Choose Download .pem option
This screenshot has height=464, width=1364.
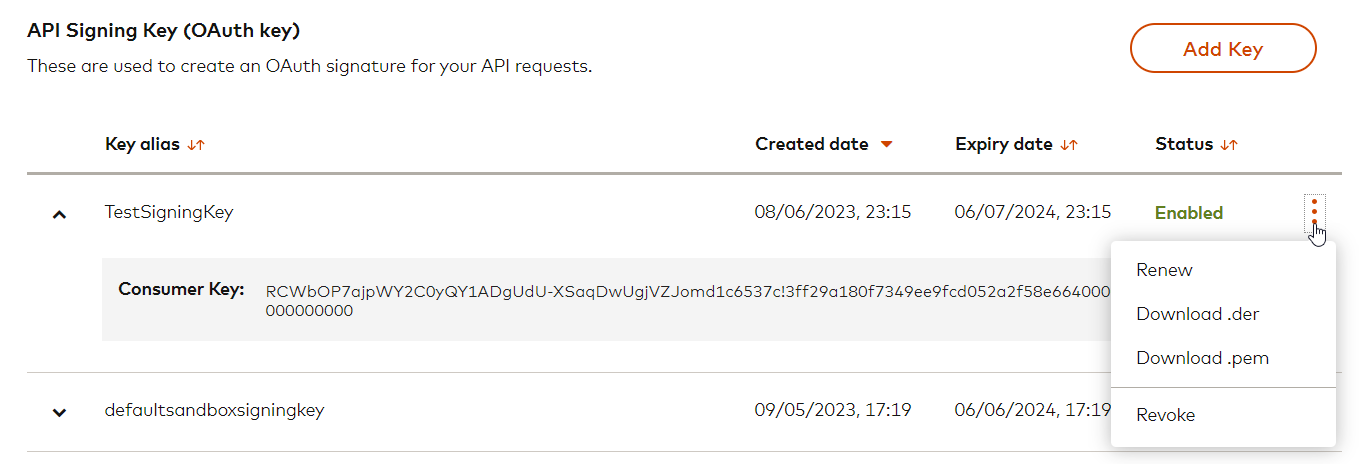pos(1202,358)
